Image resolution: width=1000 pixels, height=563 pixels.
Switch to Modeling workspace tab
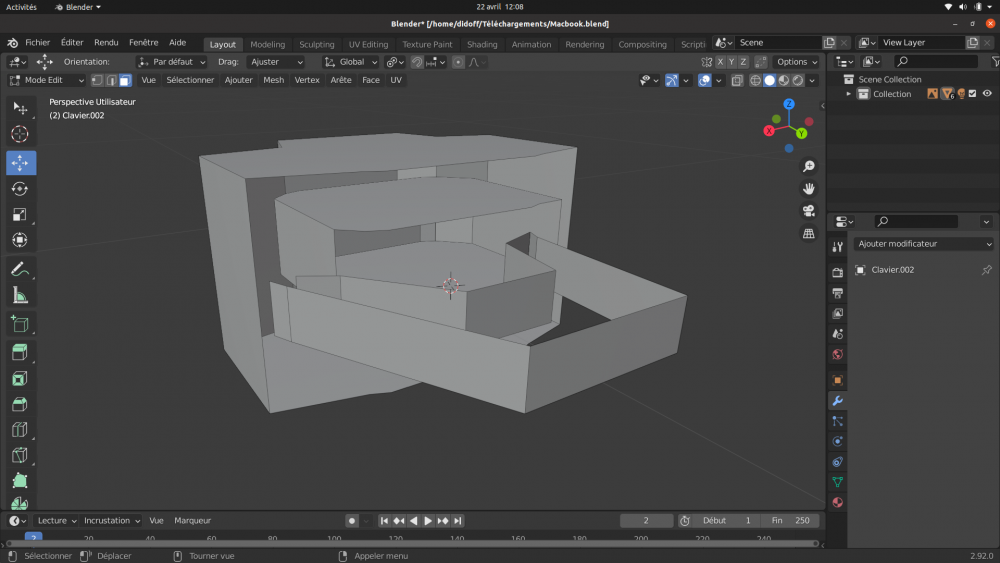coord(267,44)
